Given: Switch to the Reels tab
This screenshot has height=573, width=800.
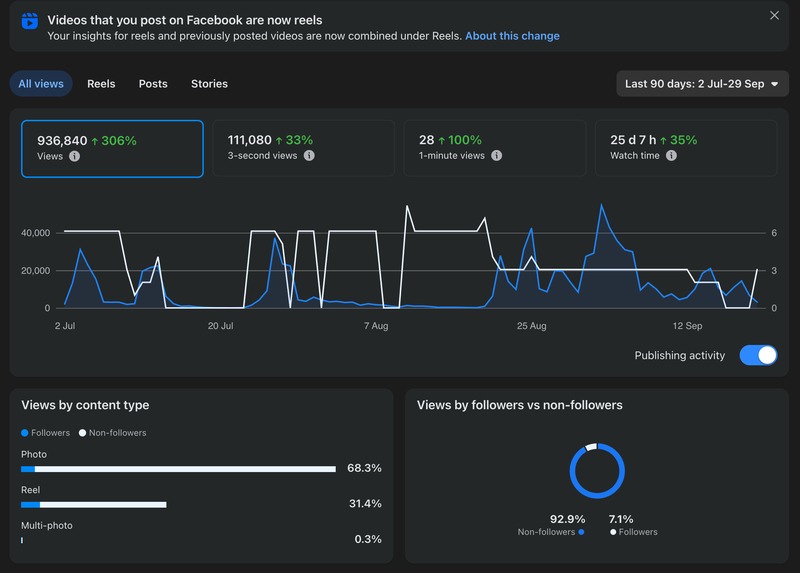Looking at the screenshot, I should click(x=101, y=84).
